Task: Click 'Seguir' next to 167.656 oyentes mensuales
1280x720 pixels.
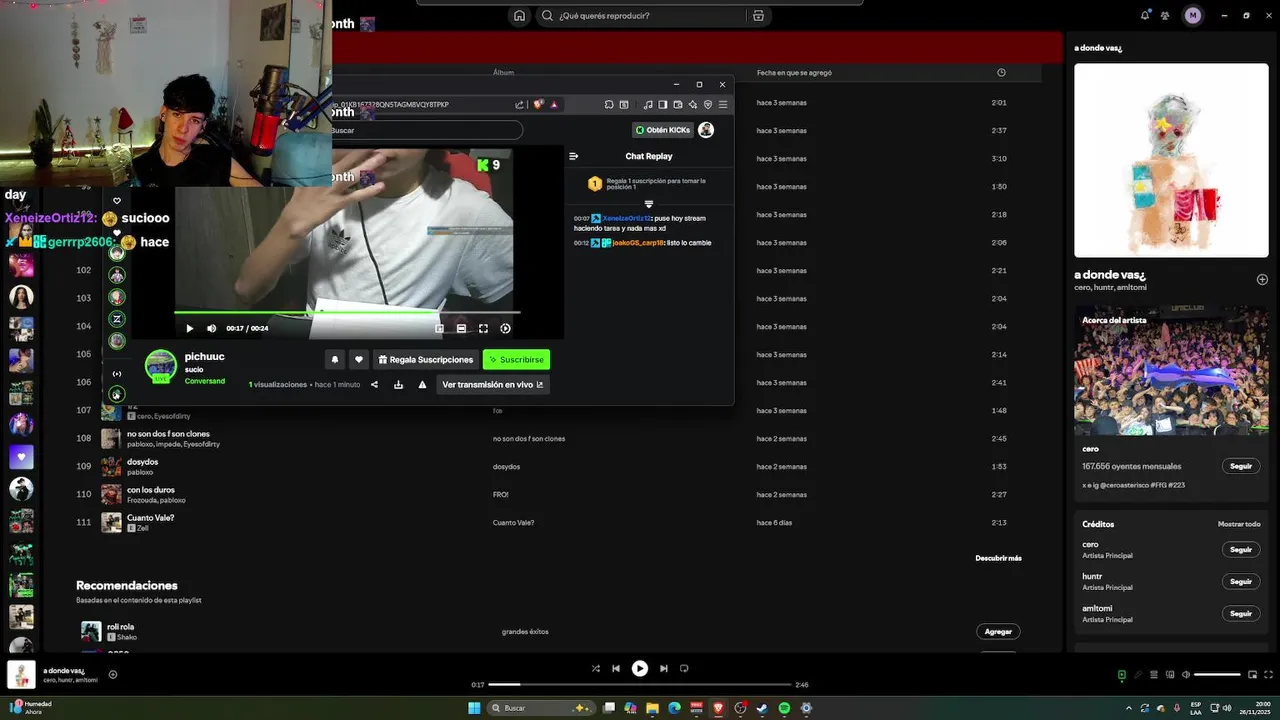Action: (1241, 466)
